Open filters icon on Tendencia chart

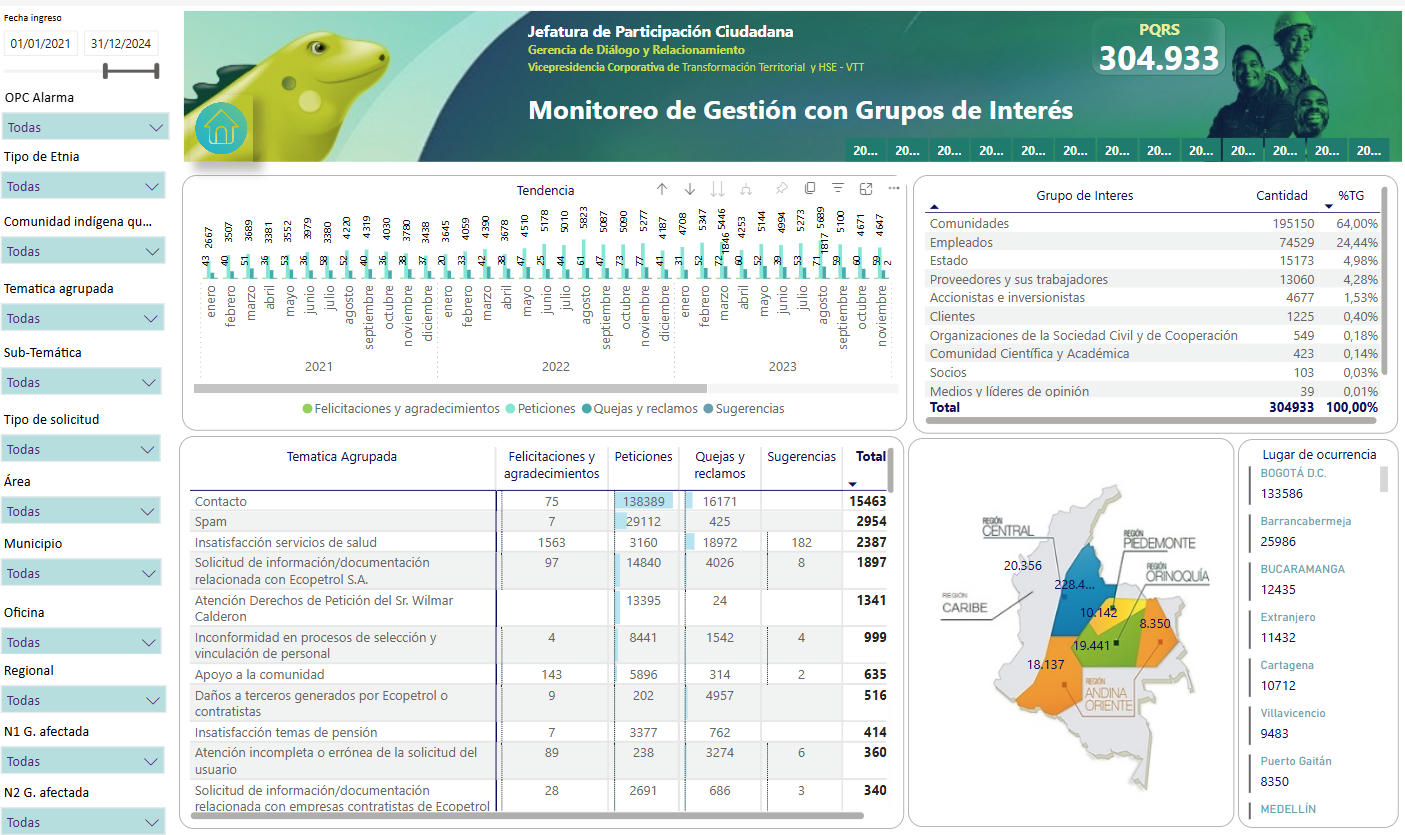838,189
